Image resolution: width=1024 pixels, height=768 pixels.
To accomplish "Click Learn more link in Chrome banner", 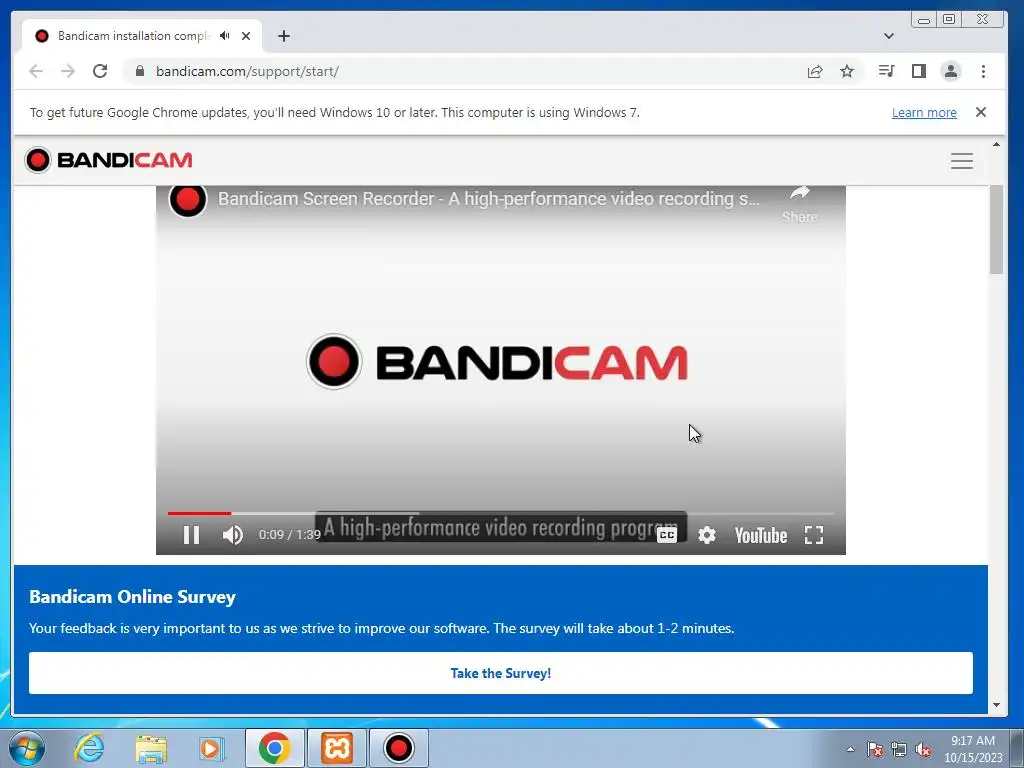I will pos(924,112).
